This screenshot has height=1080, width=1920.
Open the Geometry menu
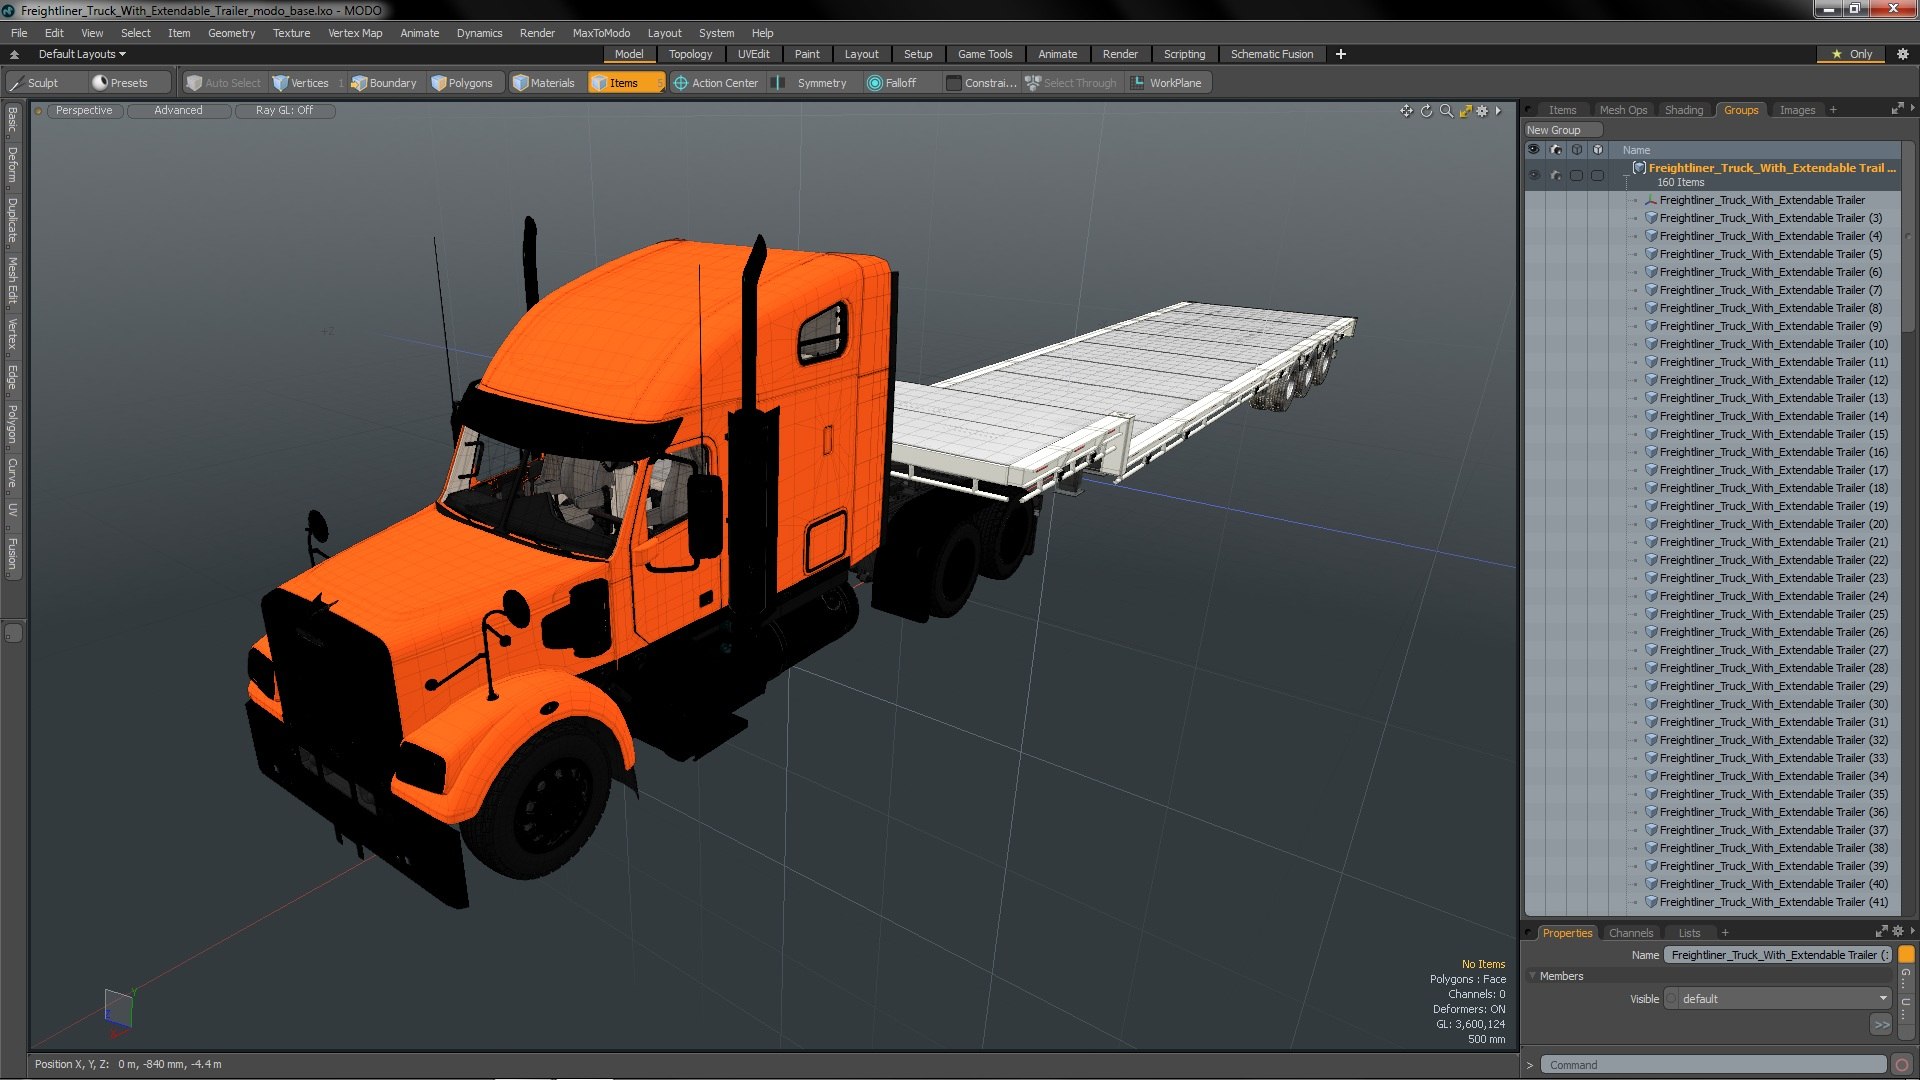(231, 33)
